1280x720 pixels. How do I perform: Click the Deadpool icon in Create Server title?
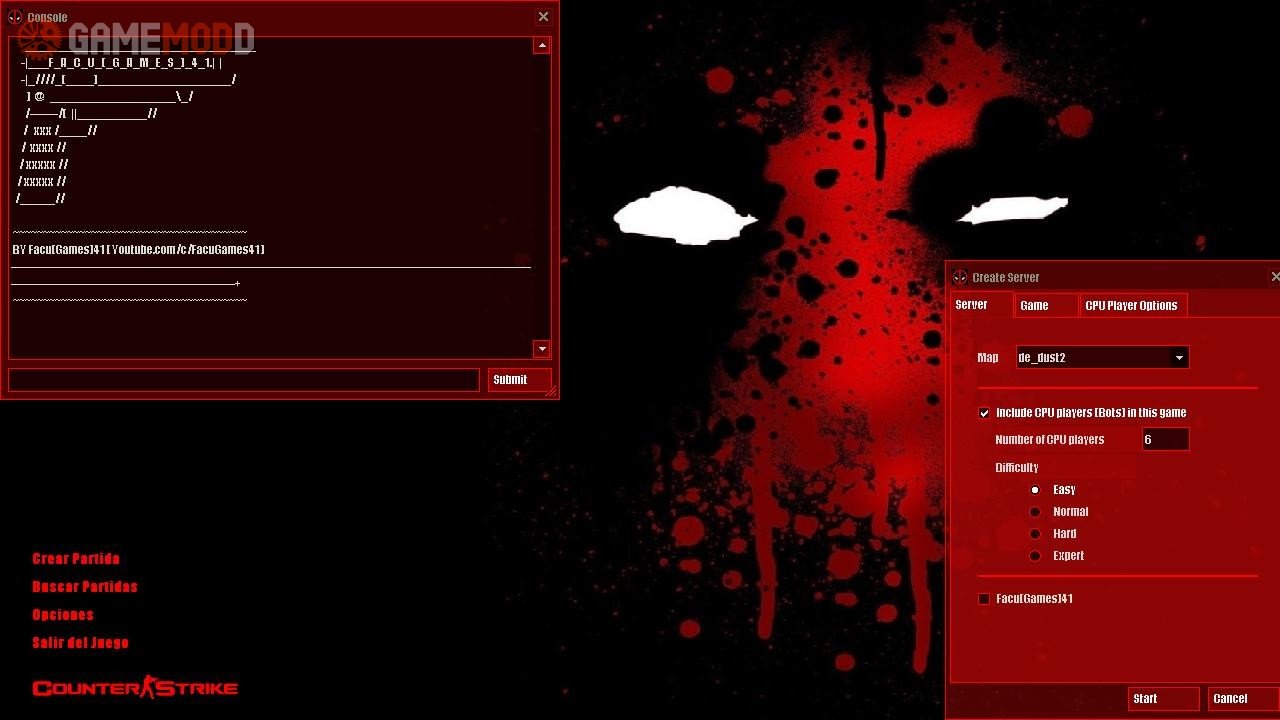click(960, 277)
